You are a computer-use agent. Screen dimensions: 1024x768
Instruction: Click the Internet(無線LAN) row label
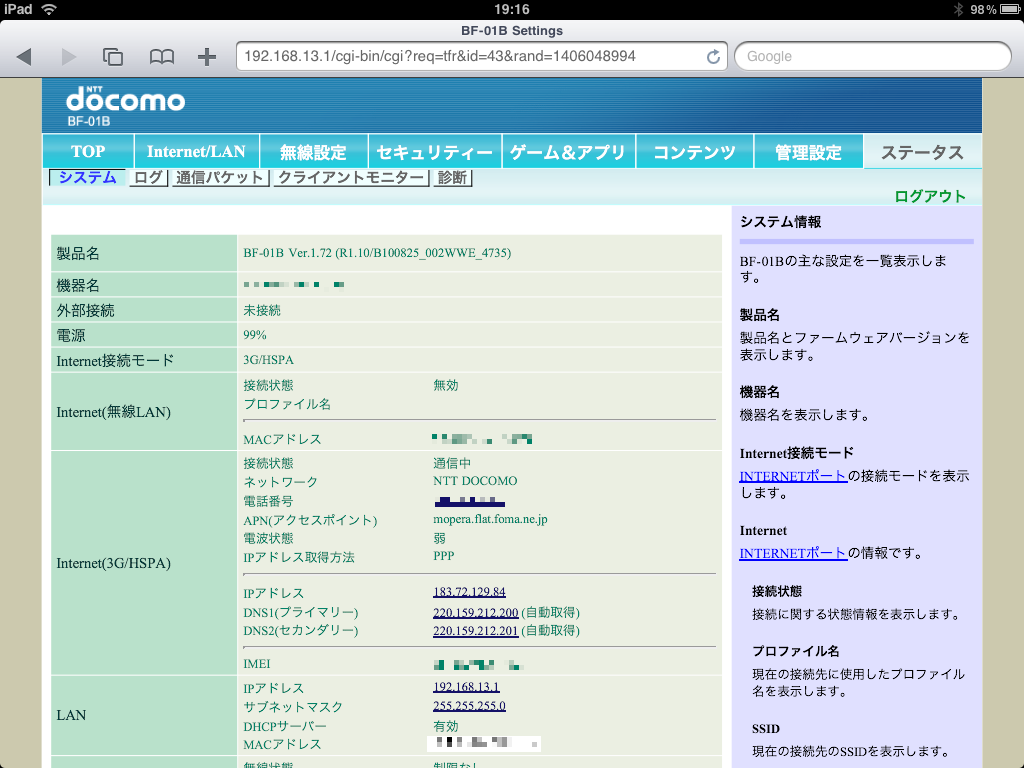[114, 412]
